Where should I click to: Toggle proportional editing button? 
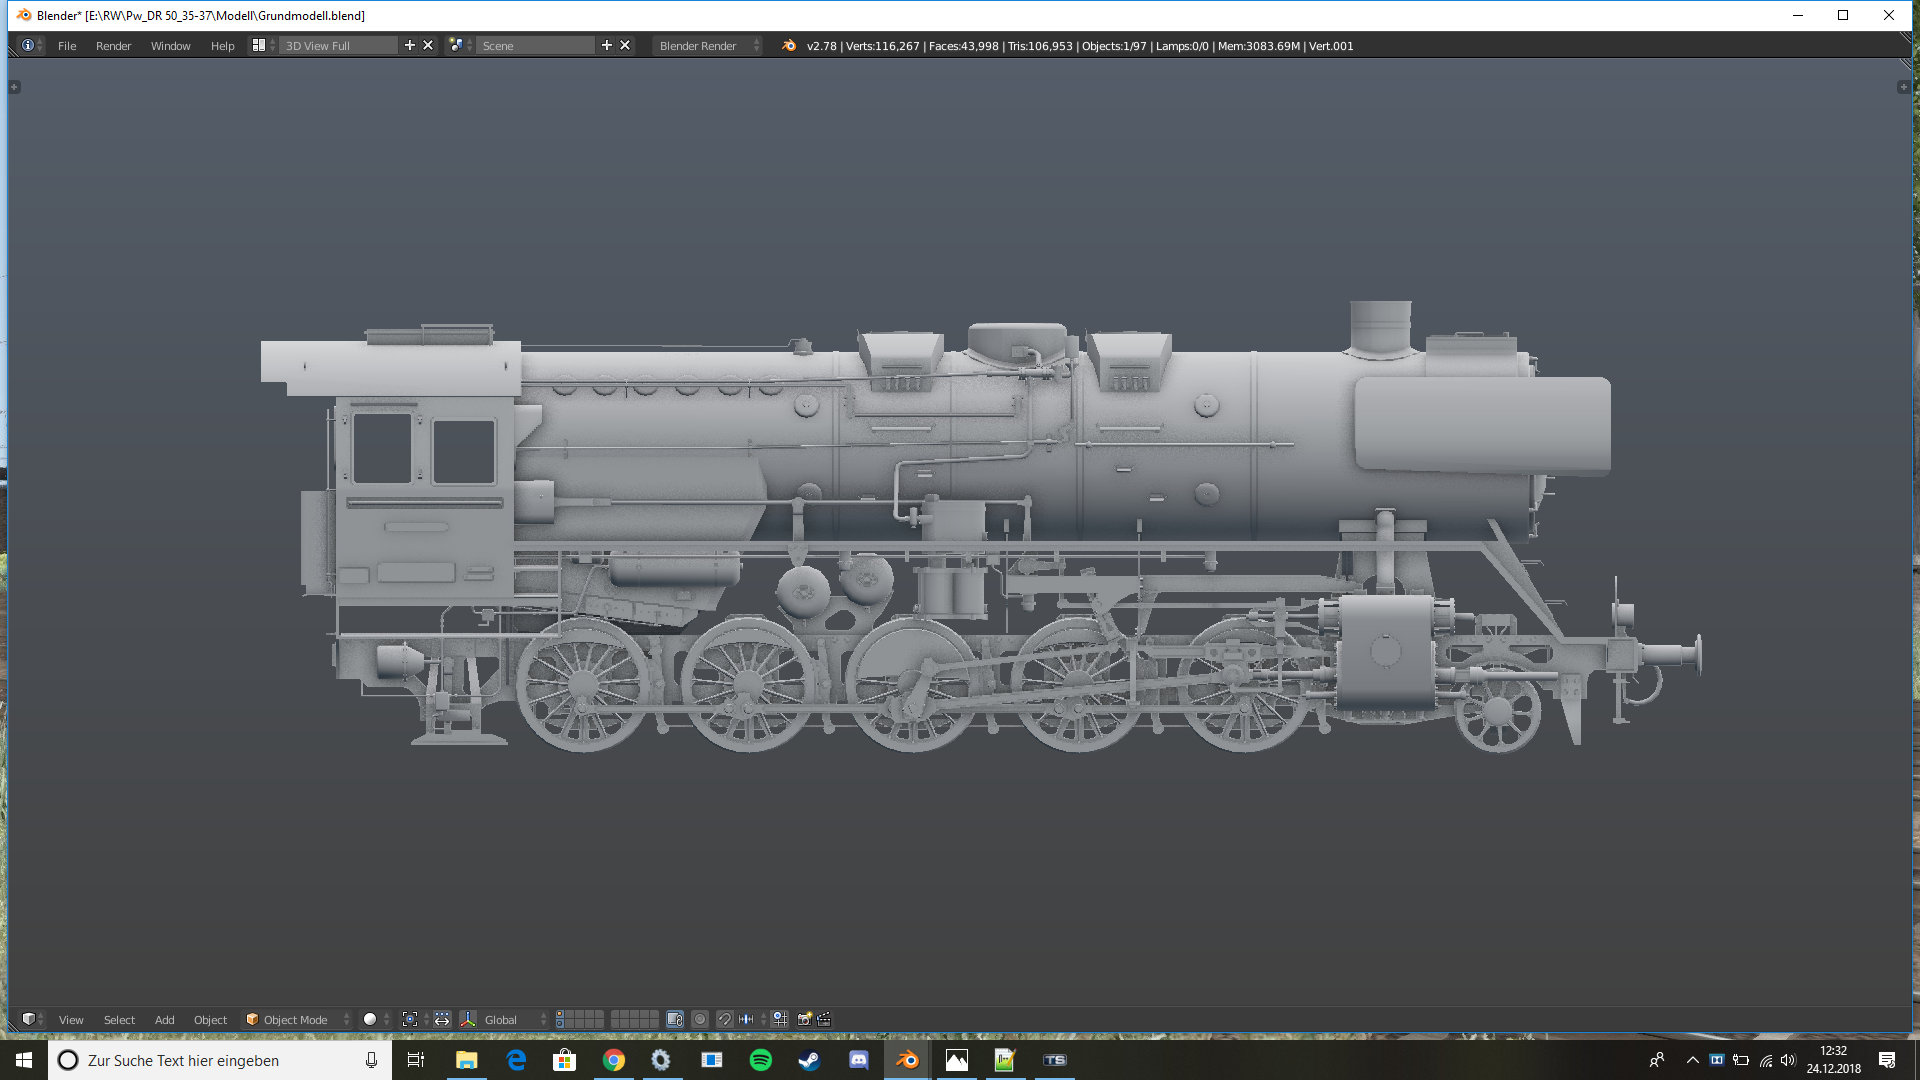(700, 1020)
